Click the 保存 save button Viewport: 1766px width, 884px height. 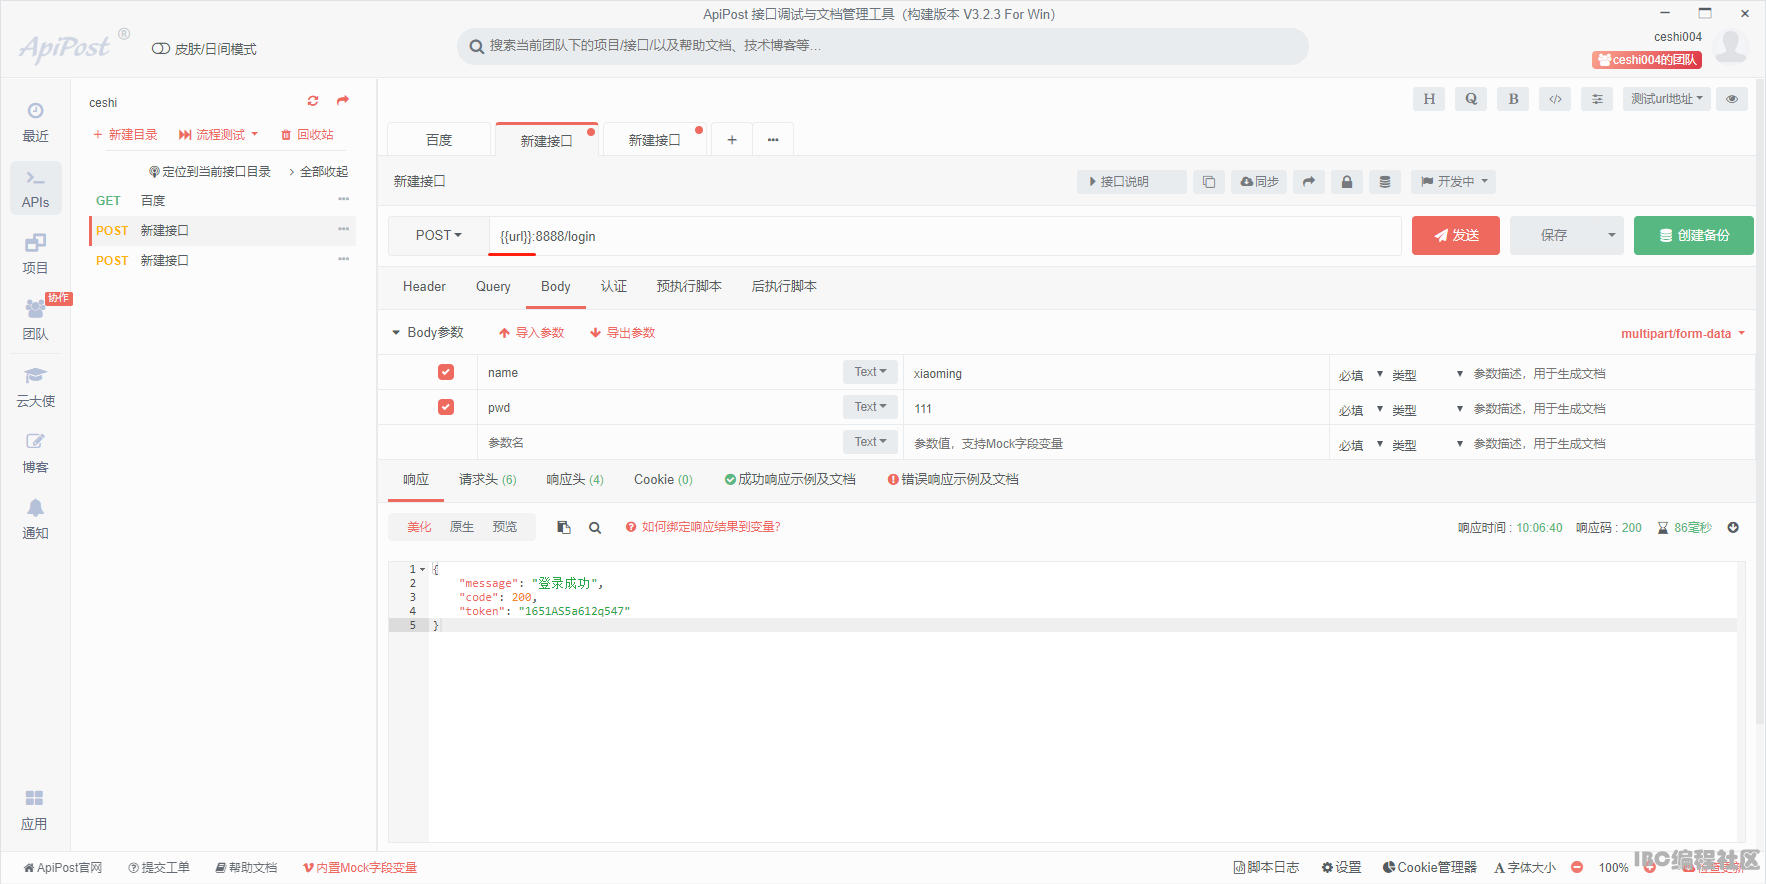1554,236
